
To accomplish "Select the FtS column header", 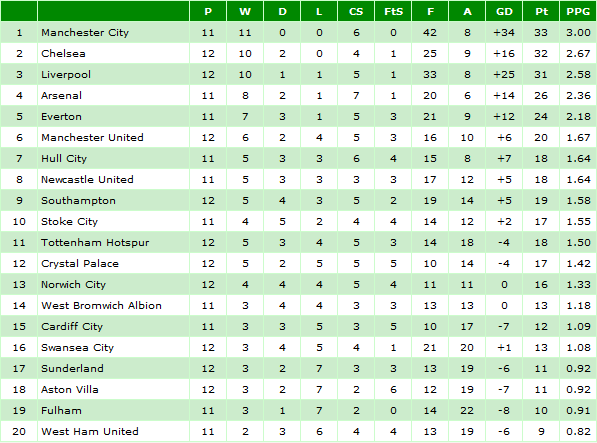I will (393, 11).
